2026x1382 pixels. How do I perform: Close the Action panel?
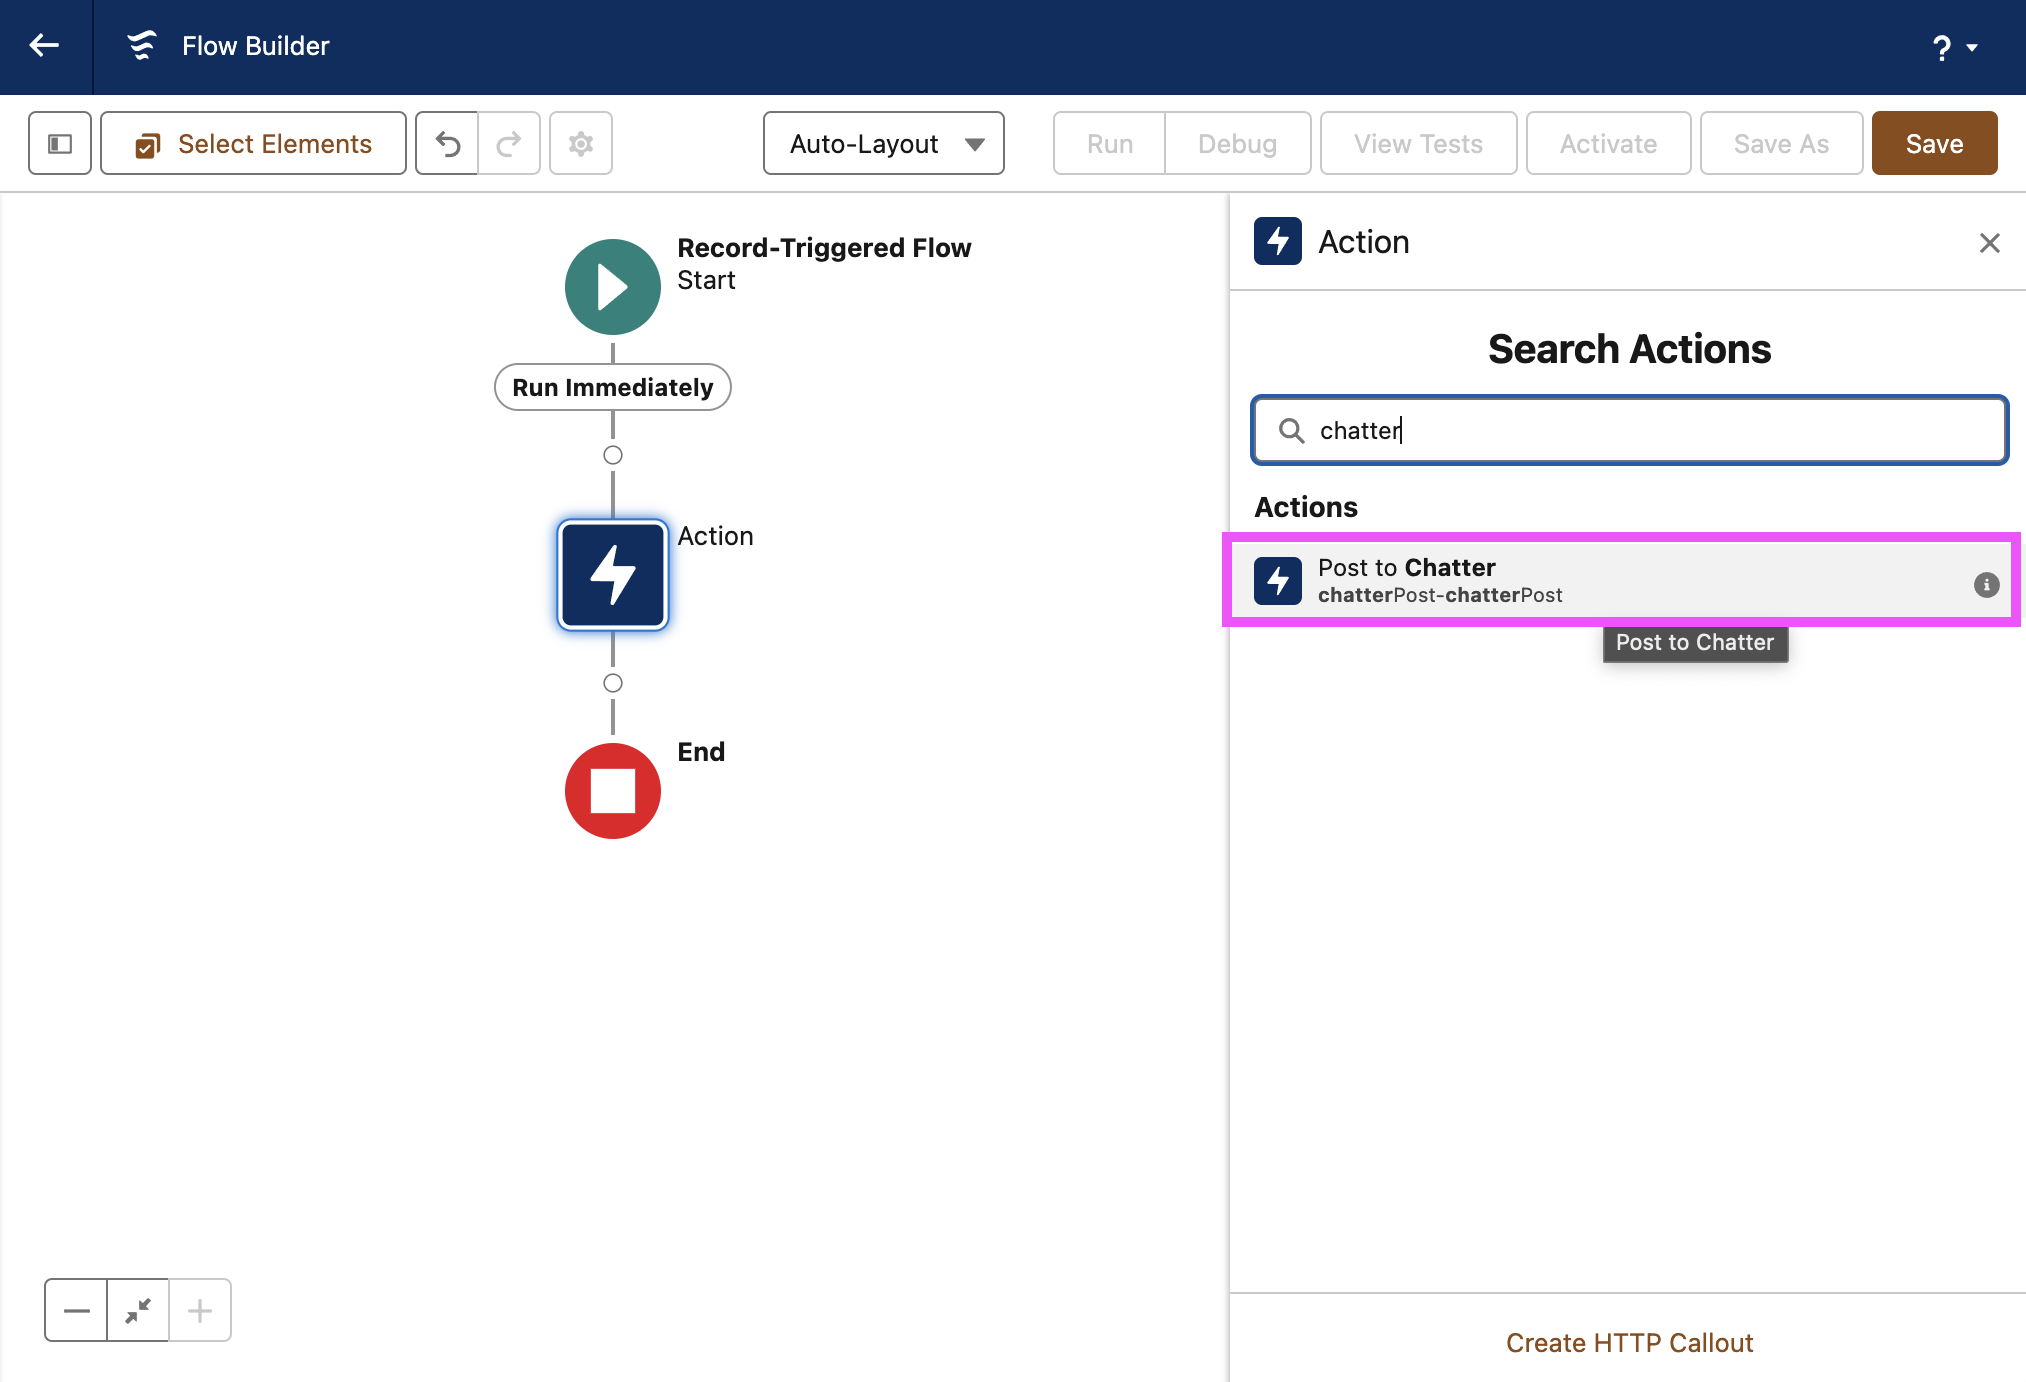pyautogui.click(x=1989, y=243)
